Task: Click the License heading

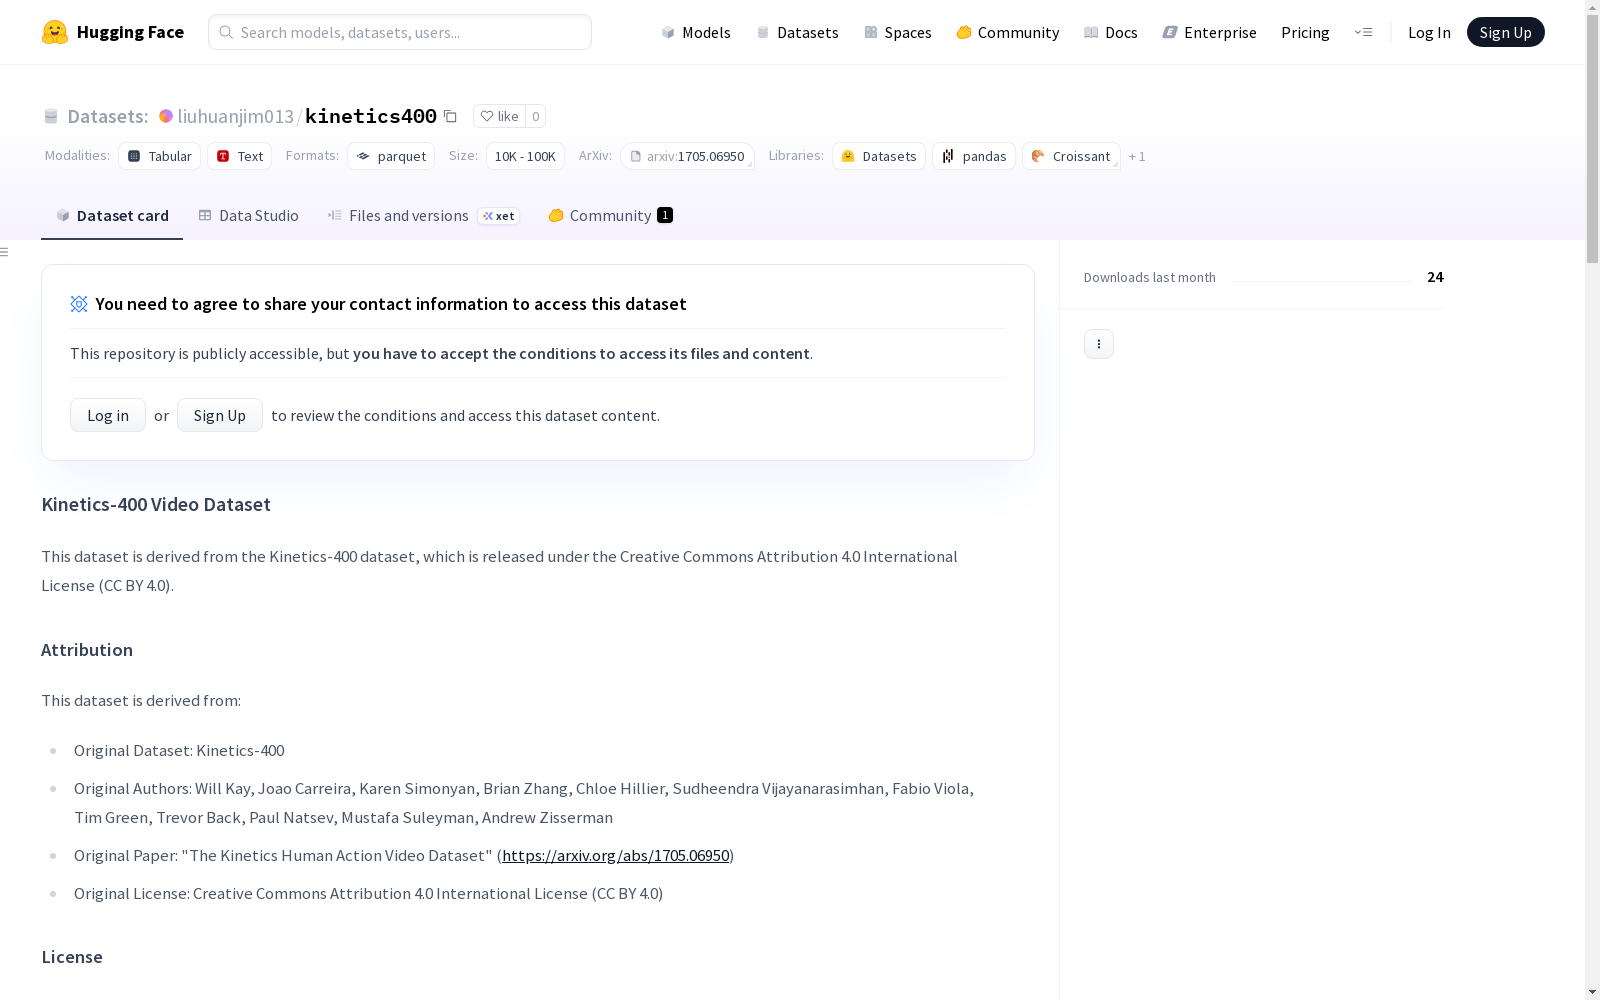Action: pyautogui.click(x=72, y=957)
